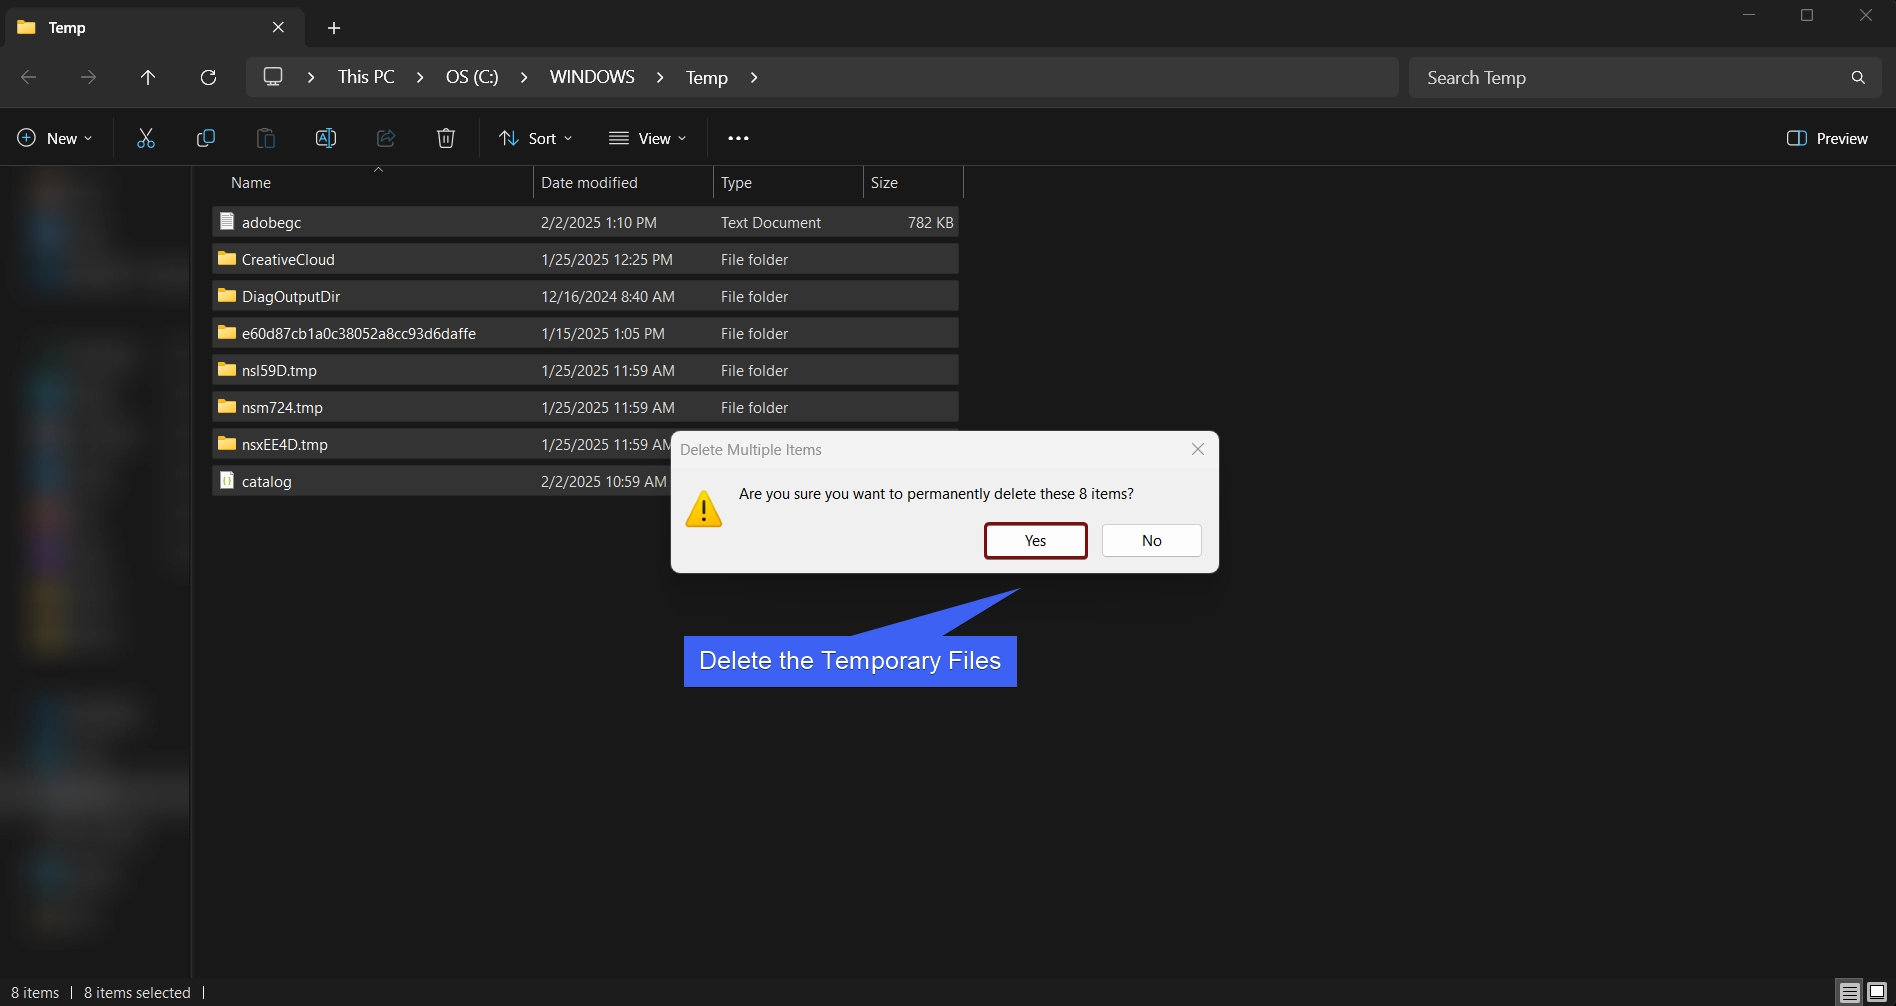Screen dimensions: 1896x1006
Task: Open the View dropdown
Action: [x=648, y=138]
